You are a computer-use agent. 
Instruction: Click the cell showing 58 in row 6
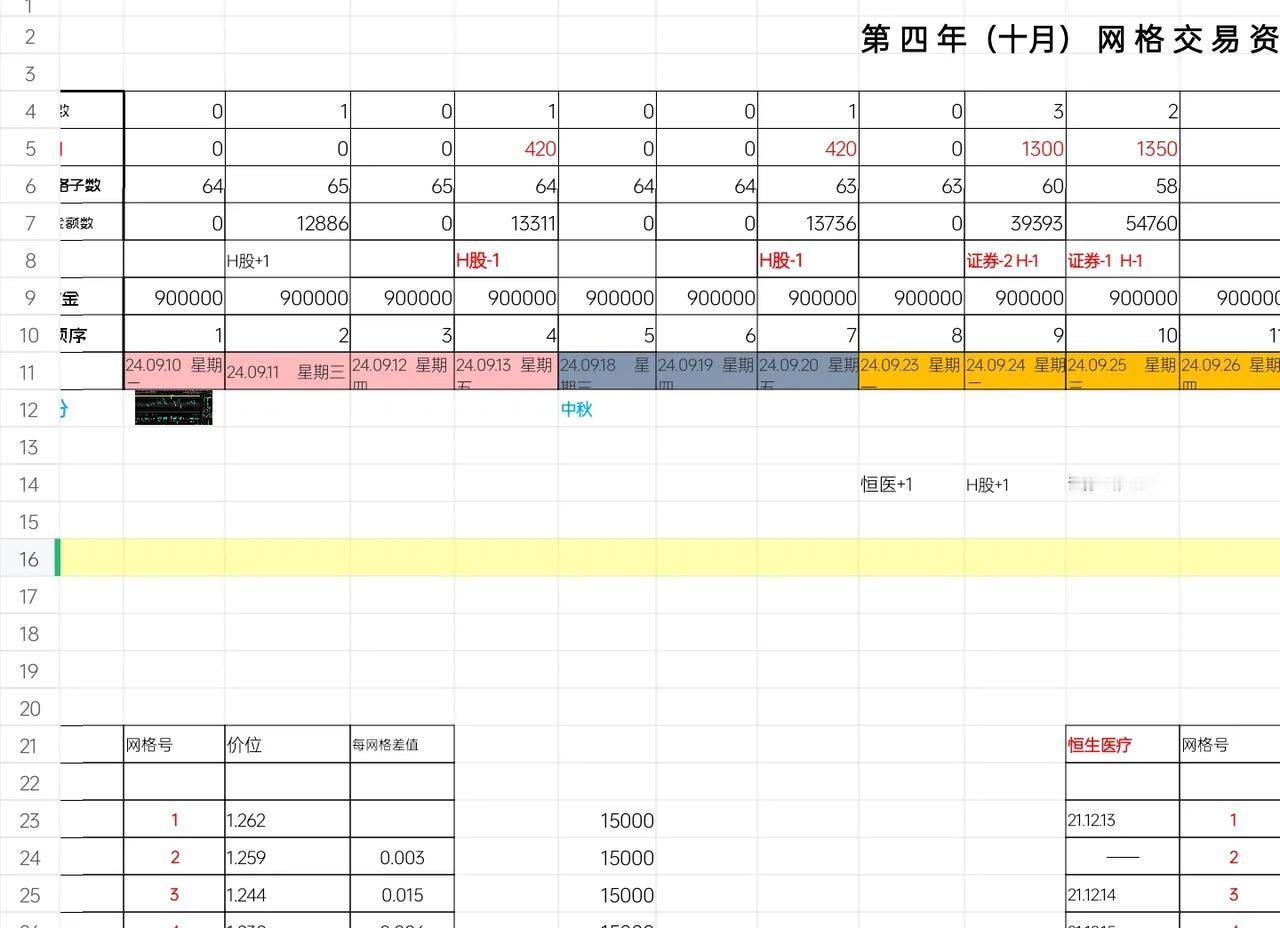1123,186
